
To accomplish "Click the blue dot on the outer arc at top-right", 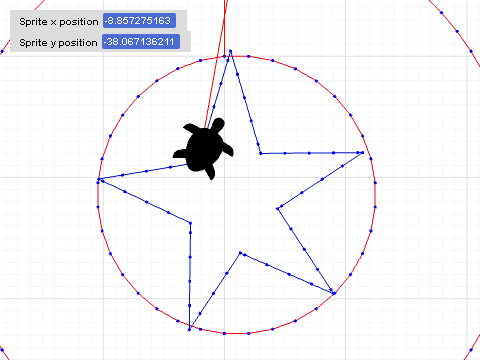I will pos(457,31).
